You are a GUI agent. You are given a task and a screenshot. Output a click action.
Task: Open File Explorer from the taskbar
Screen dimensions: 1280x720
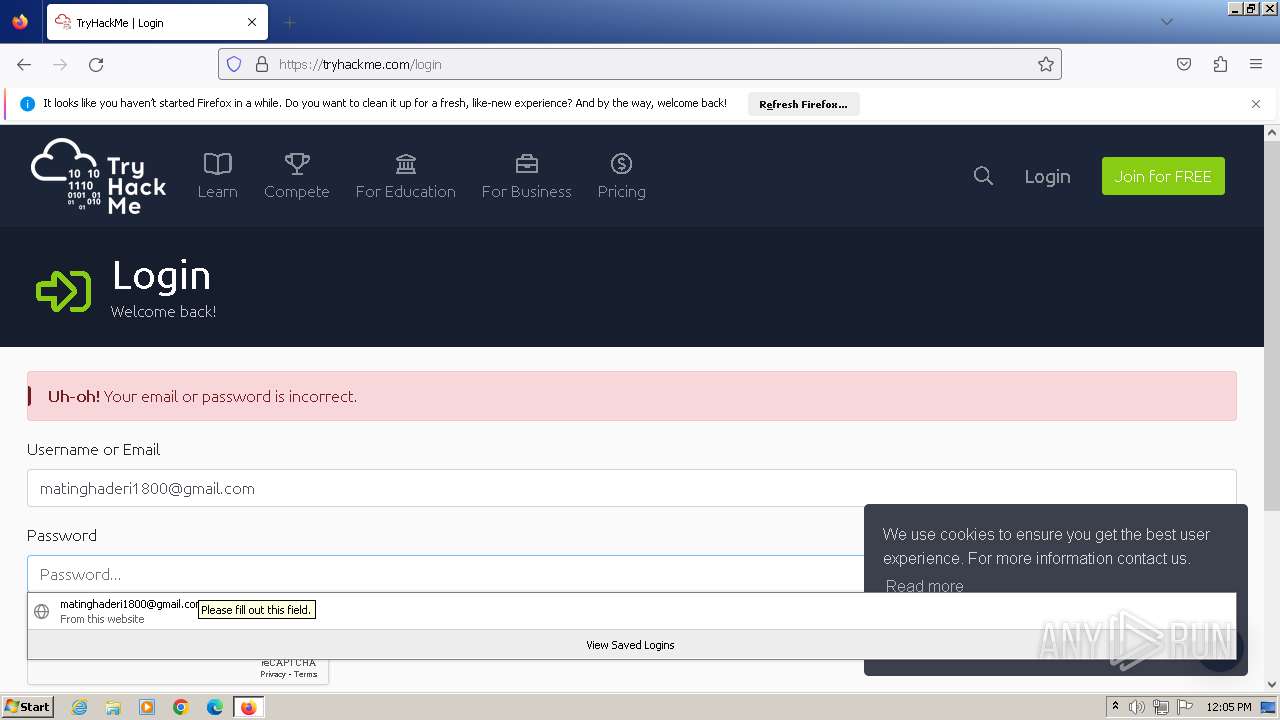(x=113, y=707)
